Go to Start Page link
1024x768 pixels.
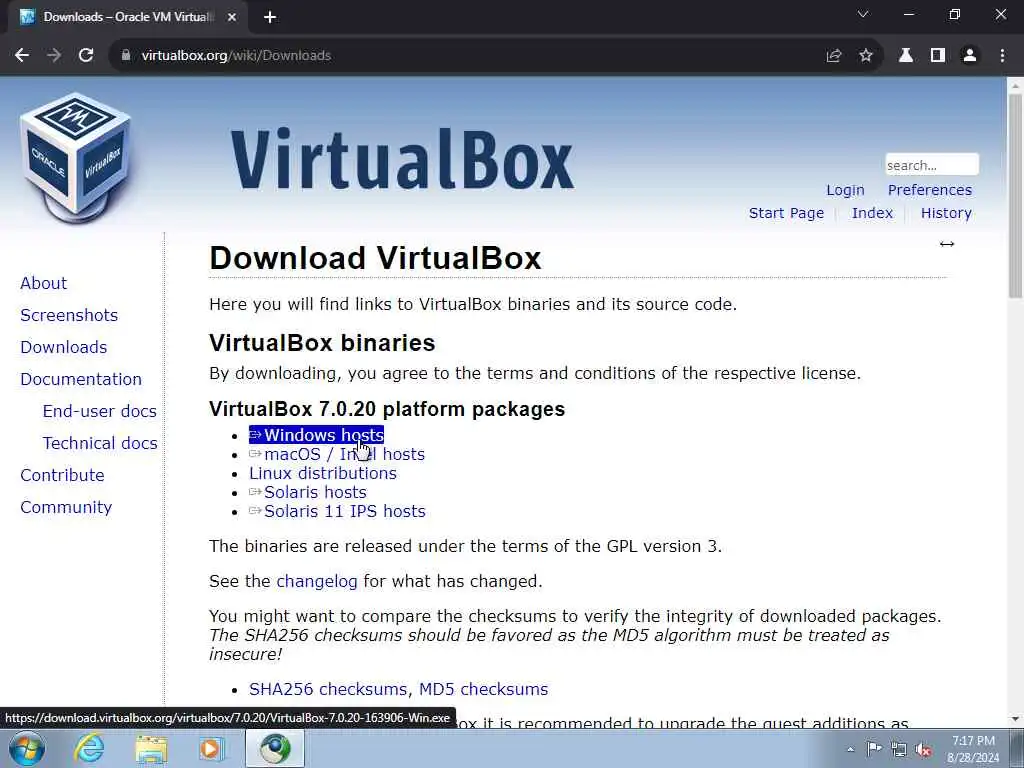click(x=786, y=213)
